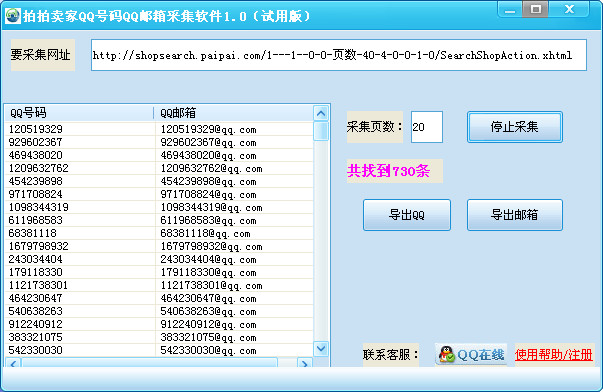603x392 pixels.
Task: Select the row with QQ 1098344319
Action: pyautogui.click(x=159, y=207)
